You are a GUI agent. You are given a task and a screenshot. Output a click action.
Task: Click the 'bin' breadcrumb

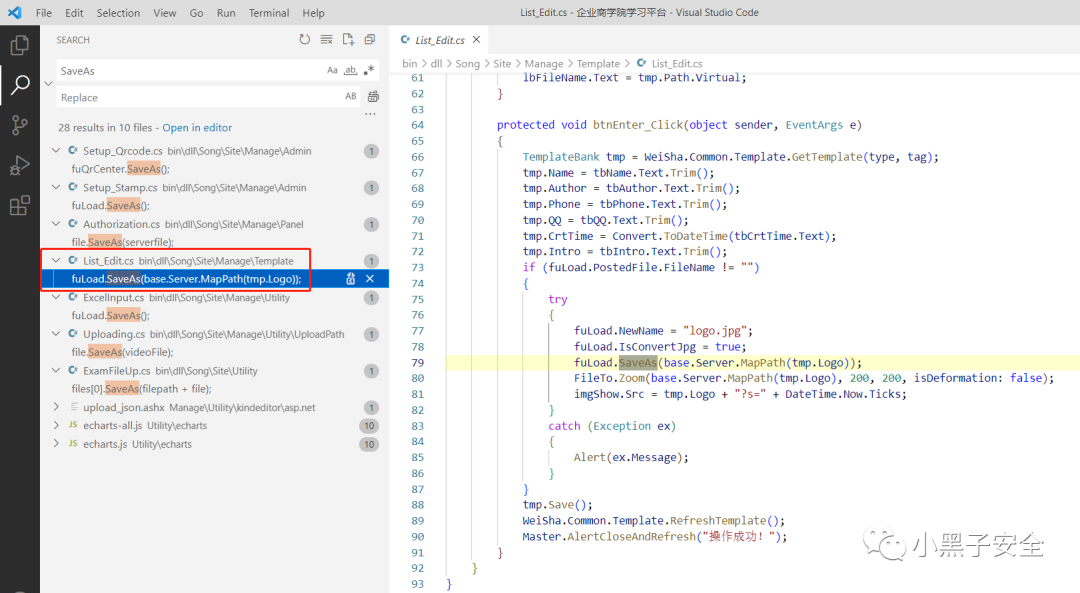pyautogui.click(x=410, y=63)
